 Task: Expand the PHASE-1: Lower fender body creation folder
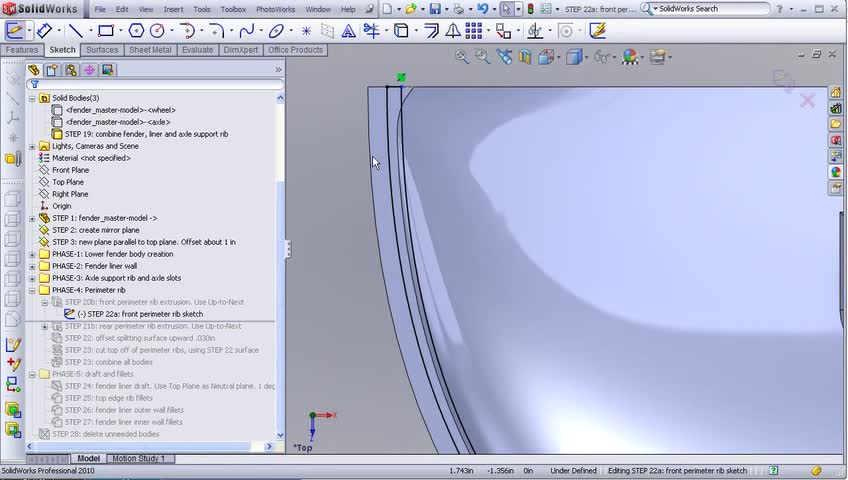tap(32, 255)
